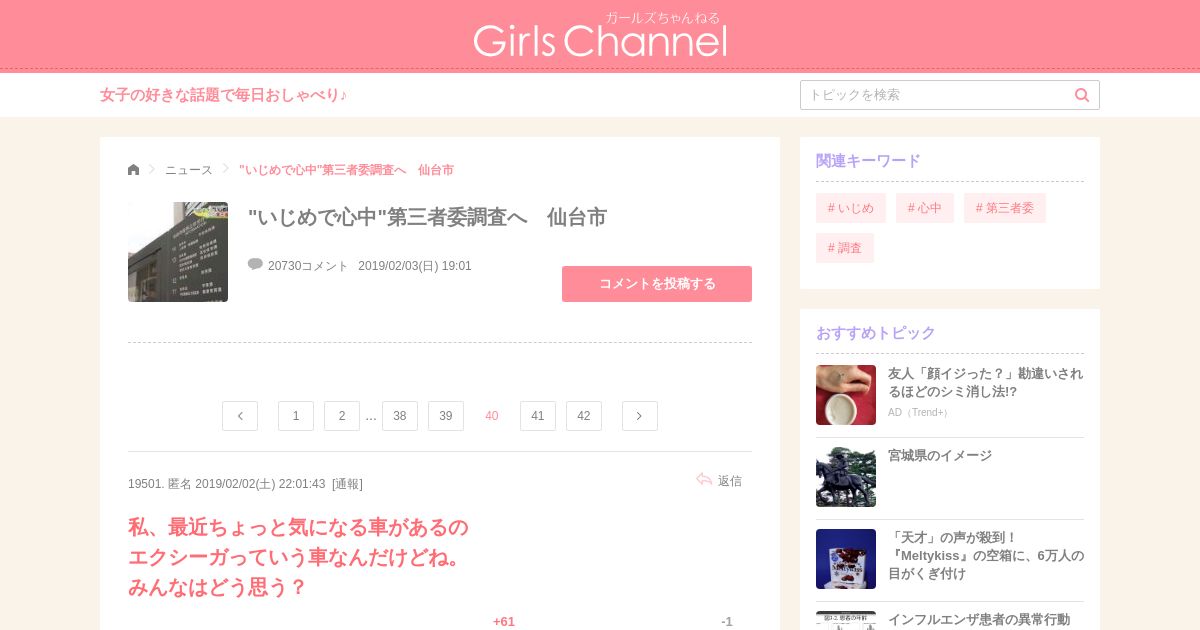
Task: Upvote comment with +61
Action: click(x=503, y=621)
